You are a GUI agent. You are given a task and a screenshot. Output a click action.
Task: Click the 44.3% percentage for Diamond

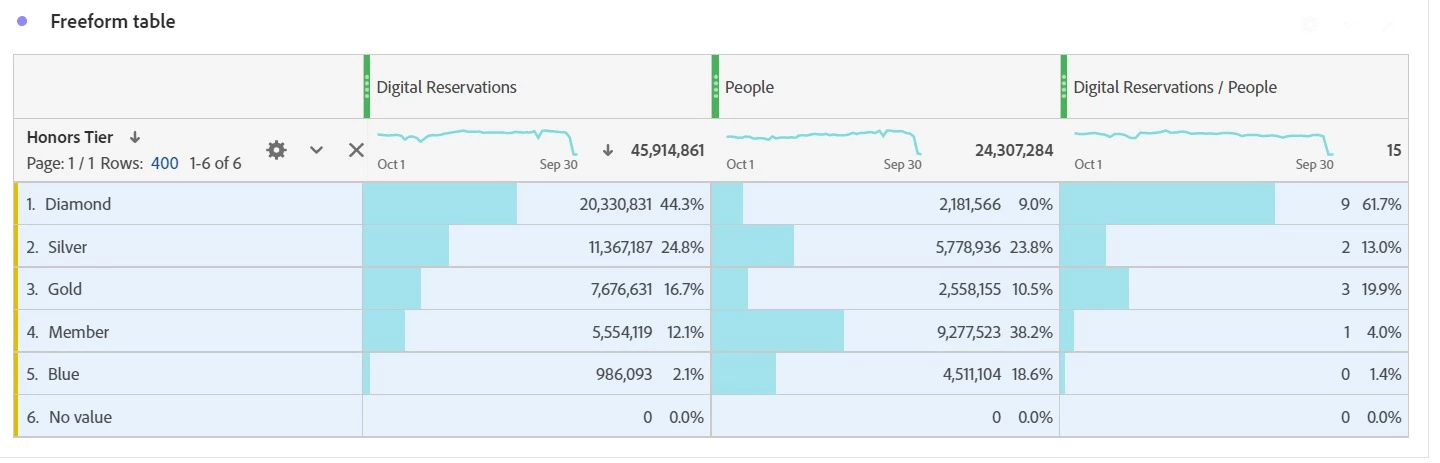(683, 204)
